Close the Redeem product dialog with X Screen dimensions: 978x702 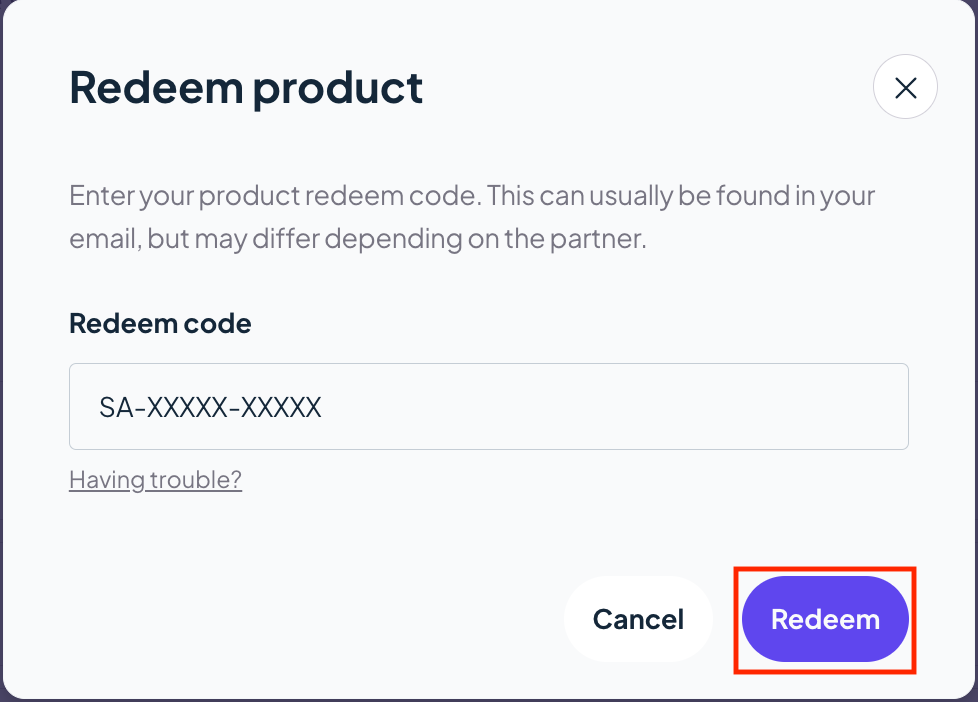pyautogui.click(x=905, y=87)
